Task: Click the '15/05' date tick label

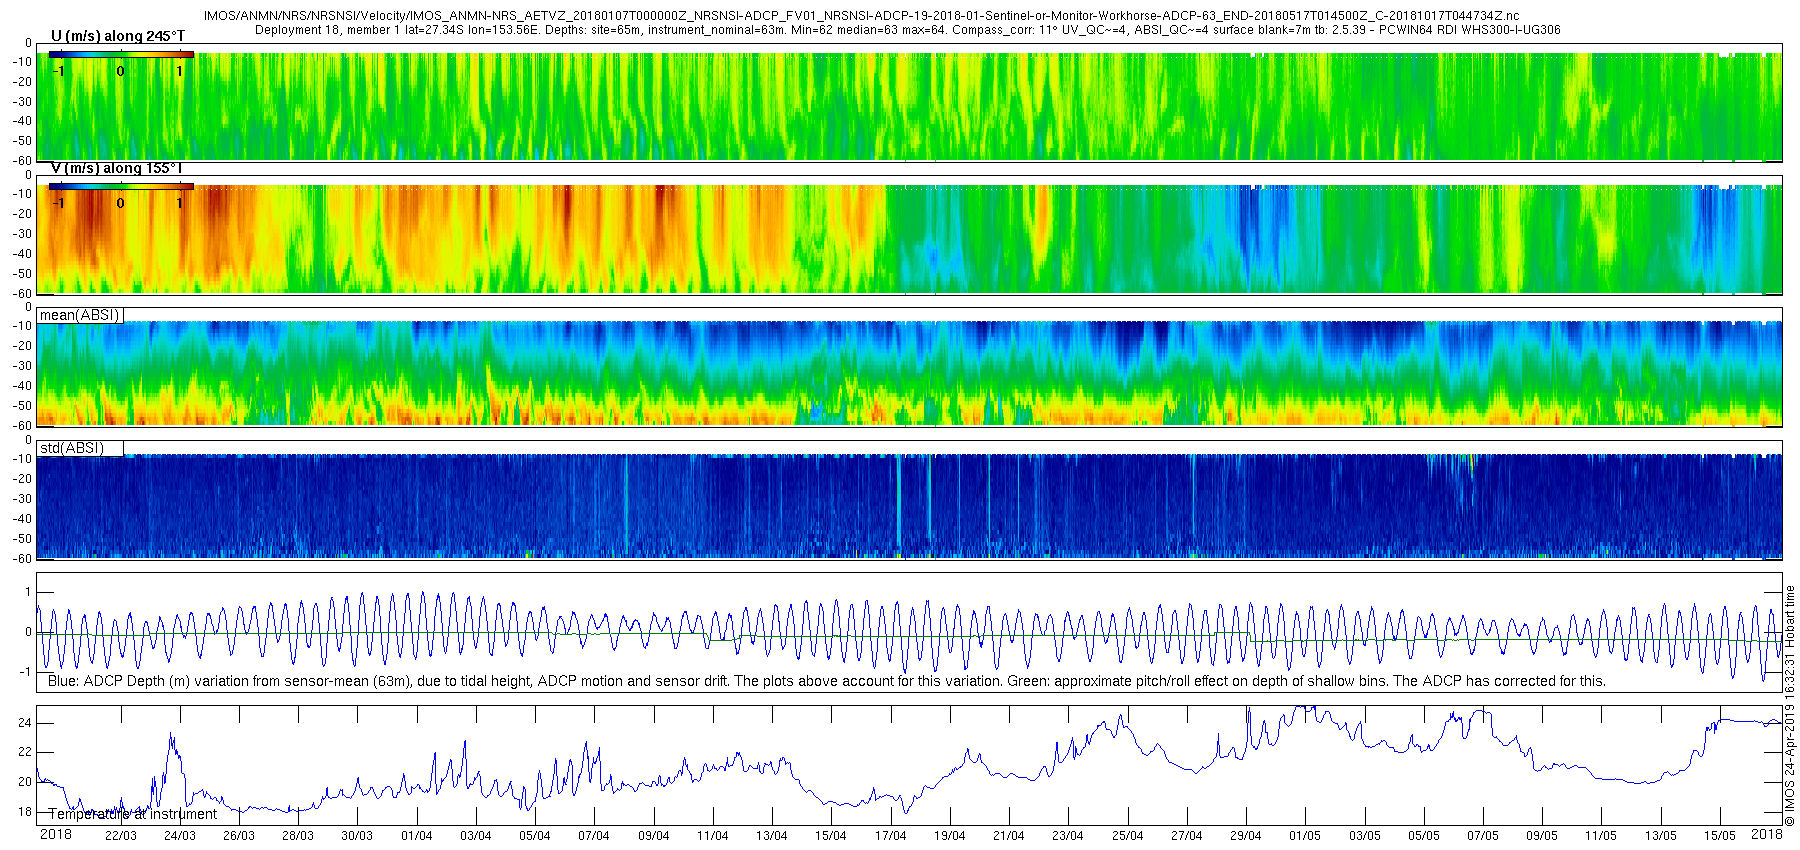Action: (1720, 836)
